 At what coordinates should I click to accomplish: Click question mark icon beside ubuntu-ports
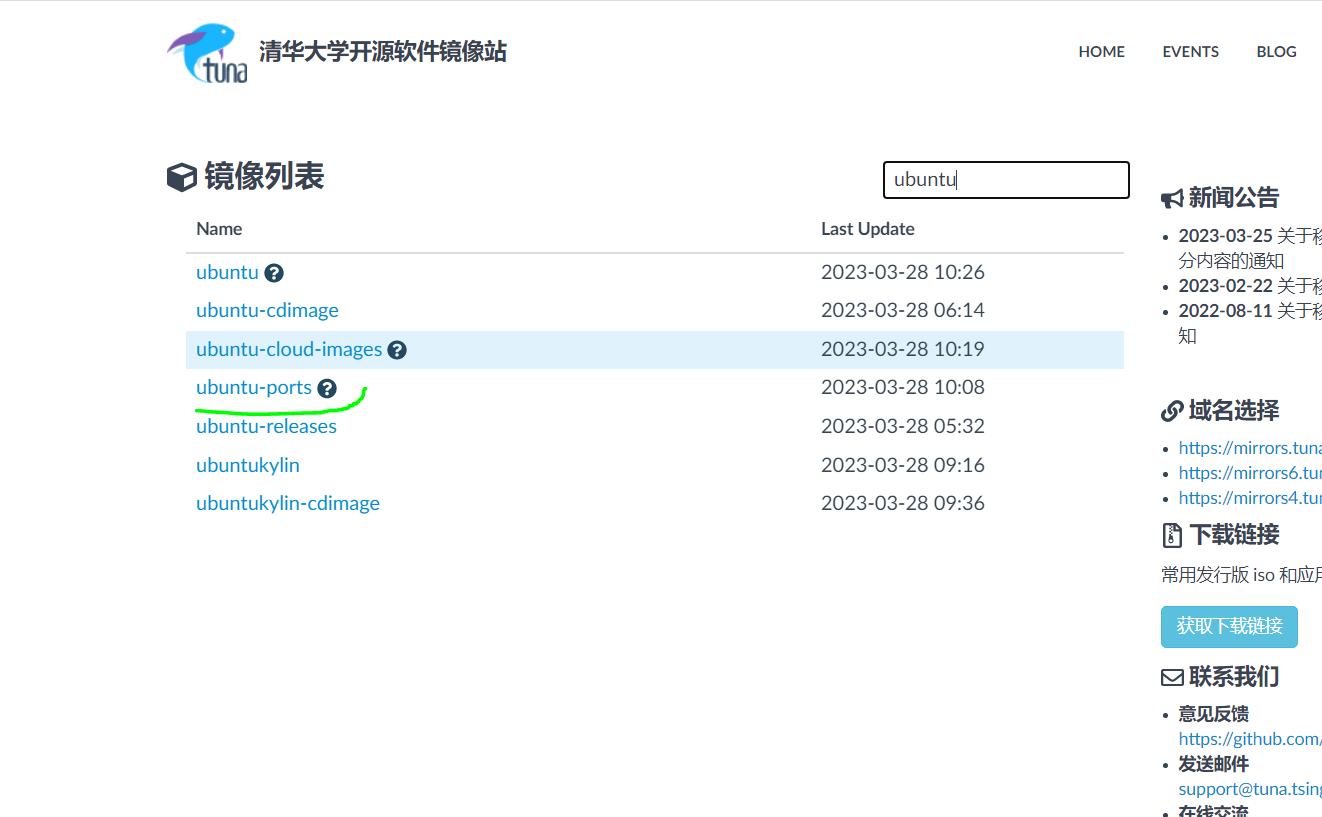pyautogui.click(x=326, y=388)
